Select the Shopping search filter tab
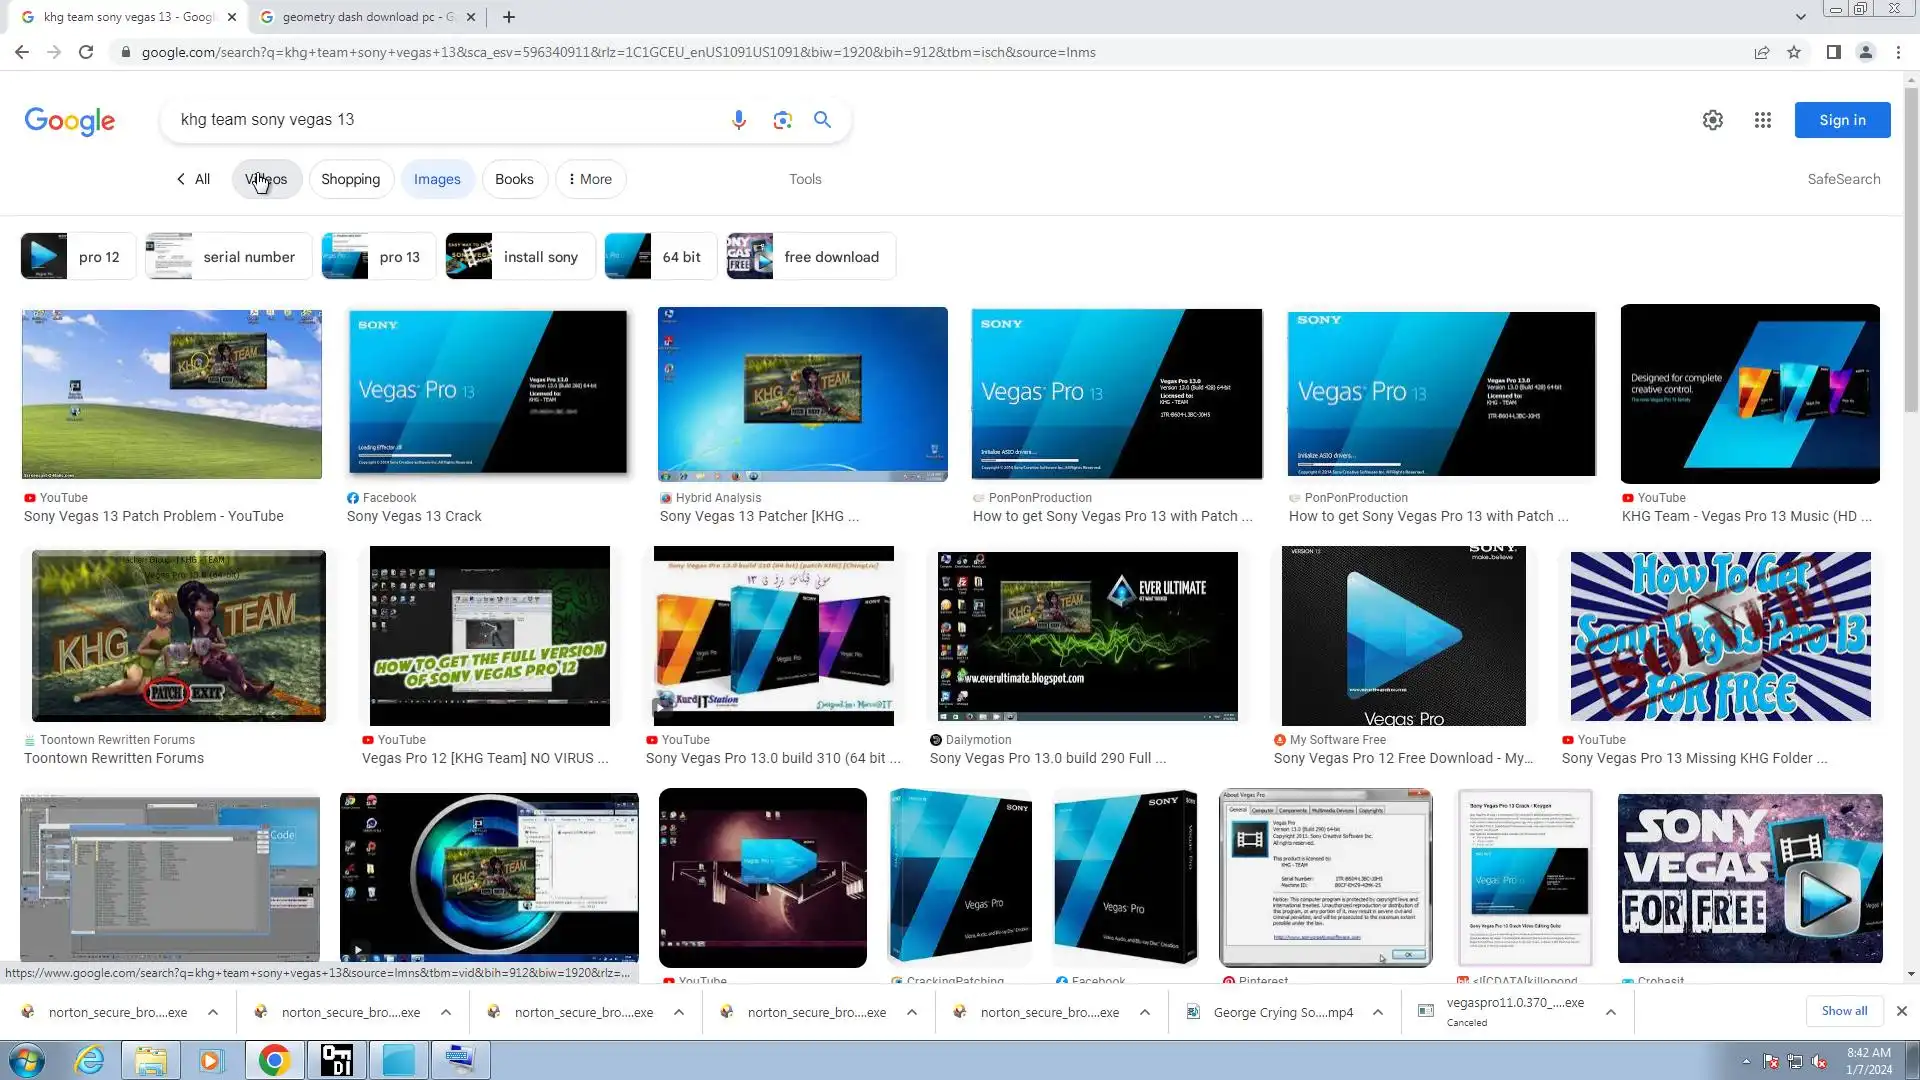Screen dimensions: 1920x1080 tap(350, 179)
